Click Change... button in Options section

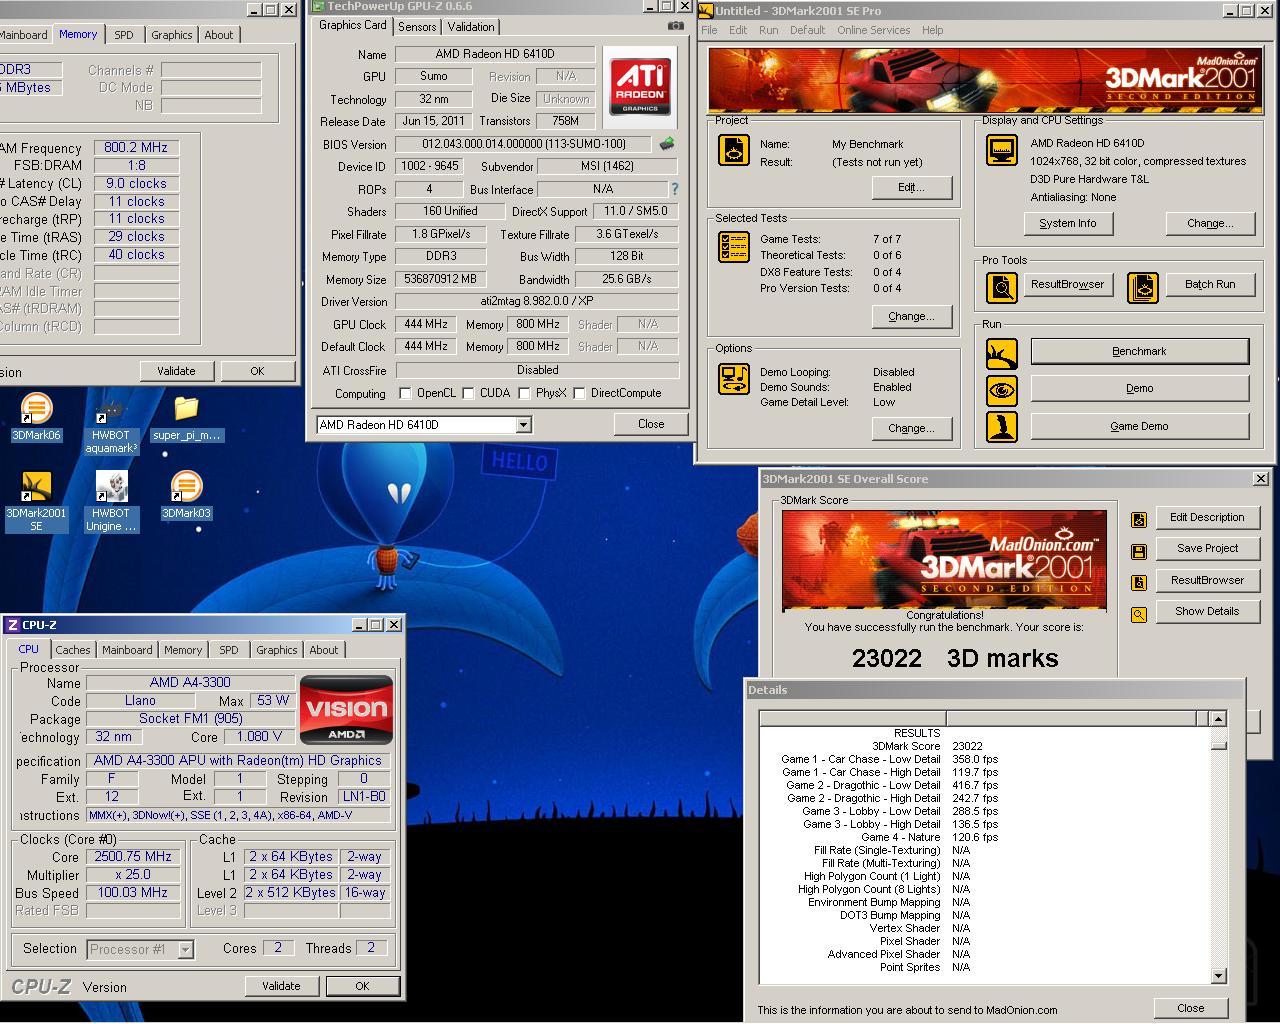pos(911,428)
